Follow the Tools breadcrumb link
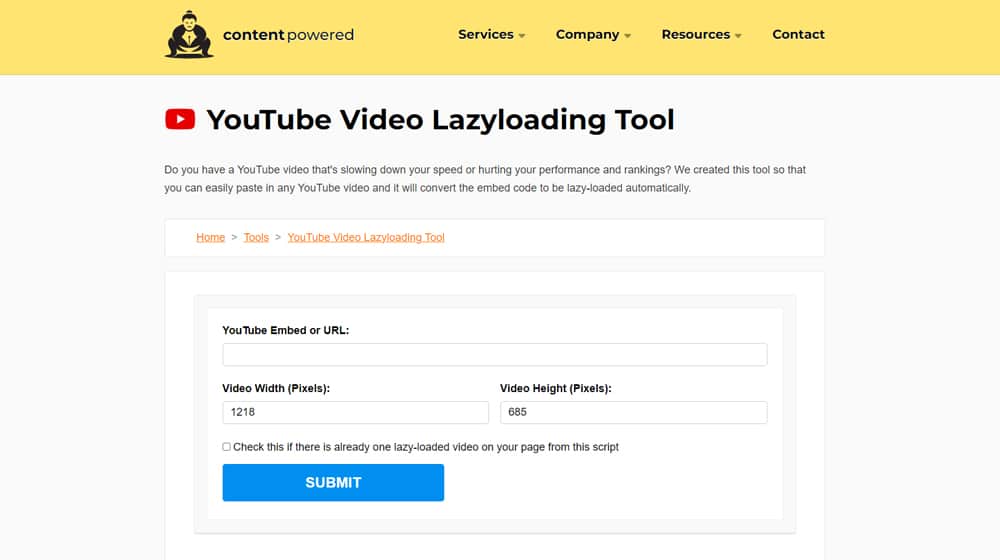Viewport: 1000px width, 560px height. click(256, 237)
